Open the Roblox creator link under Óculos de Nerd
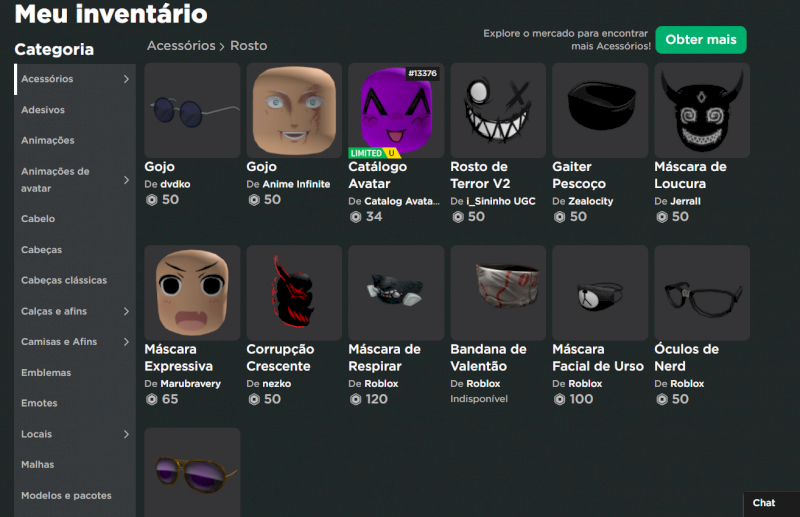 click(687, 383)
